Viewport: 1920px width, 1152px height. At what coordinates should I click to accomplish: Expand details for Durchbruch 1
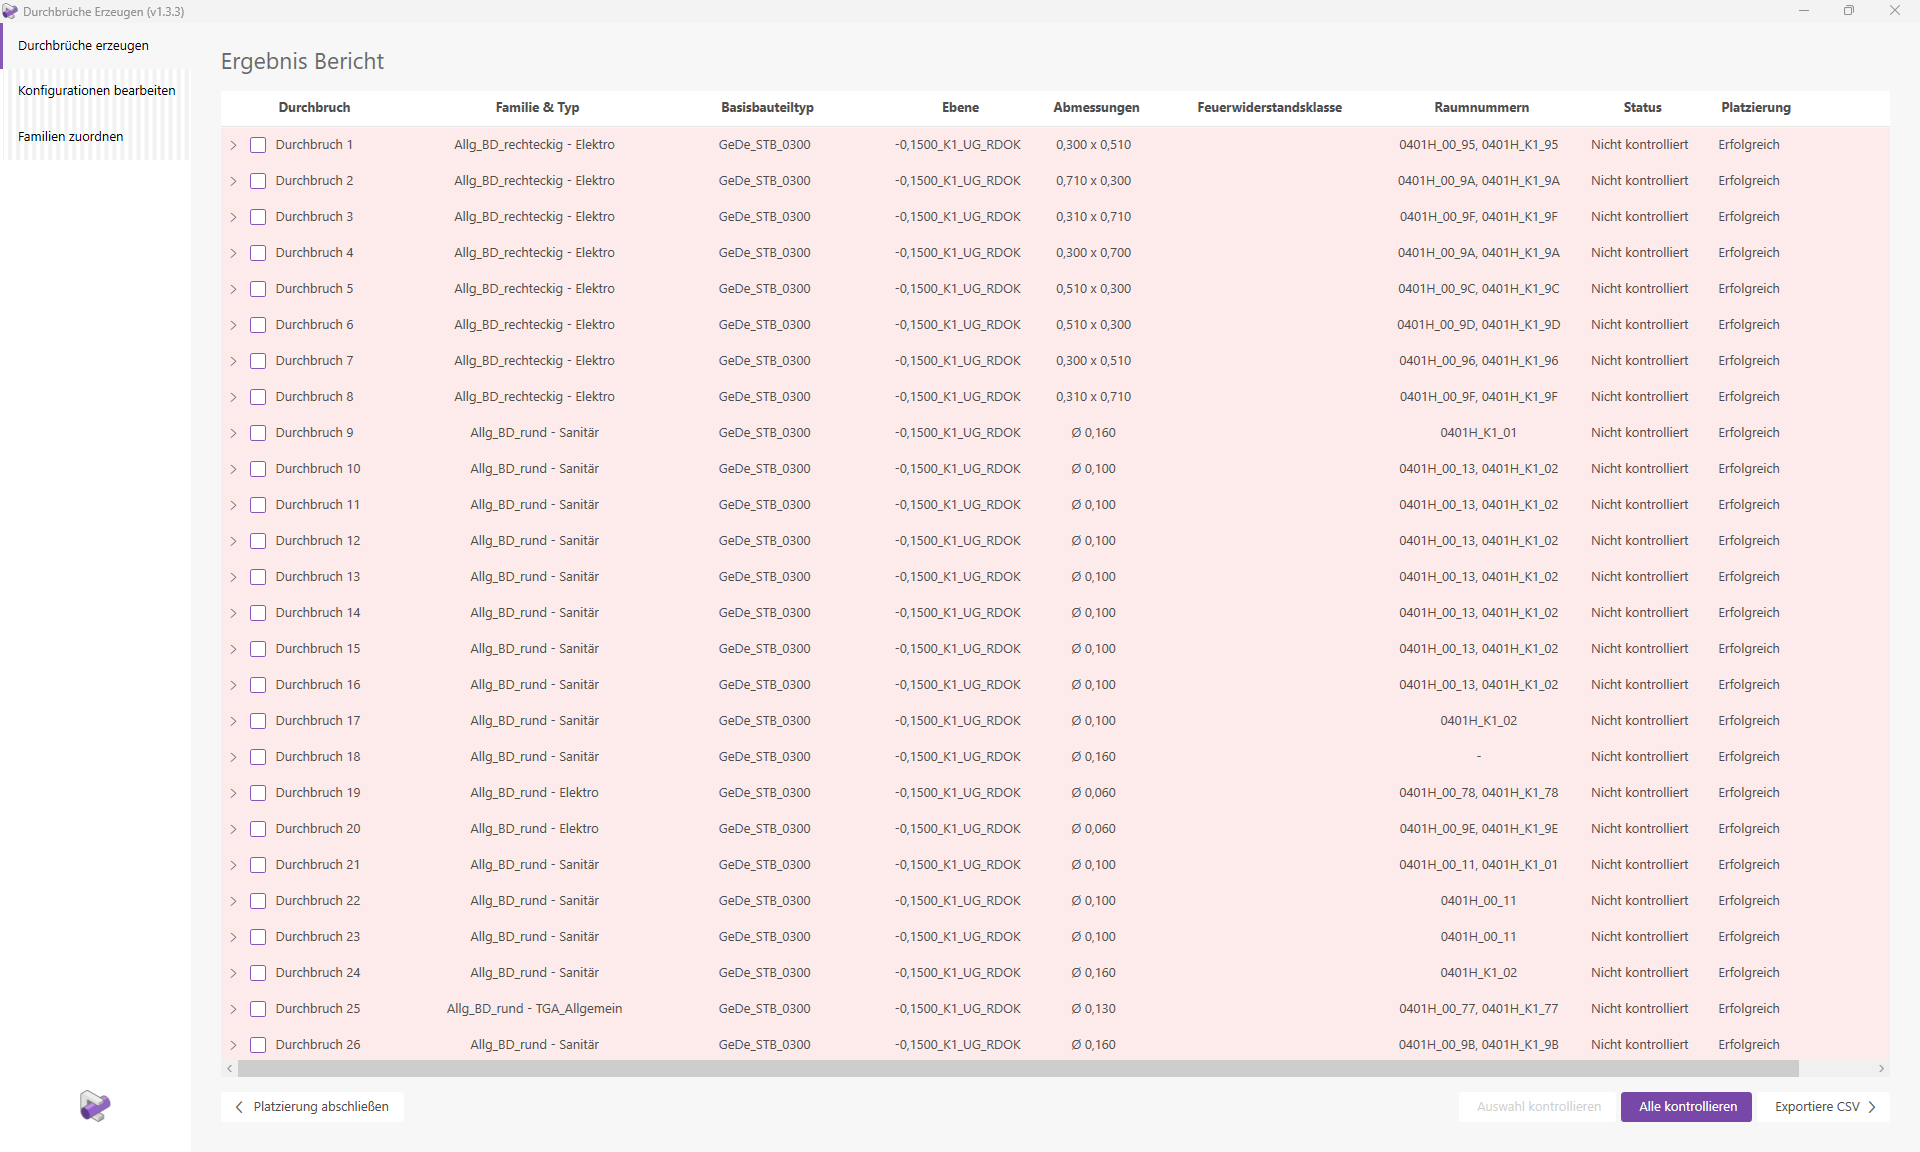coord(233,145)
